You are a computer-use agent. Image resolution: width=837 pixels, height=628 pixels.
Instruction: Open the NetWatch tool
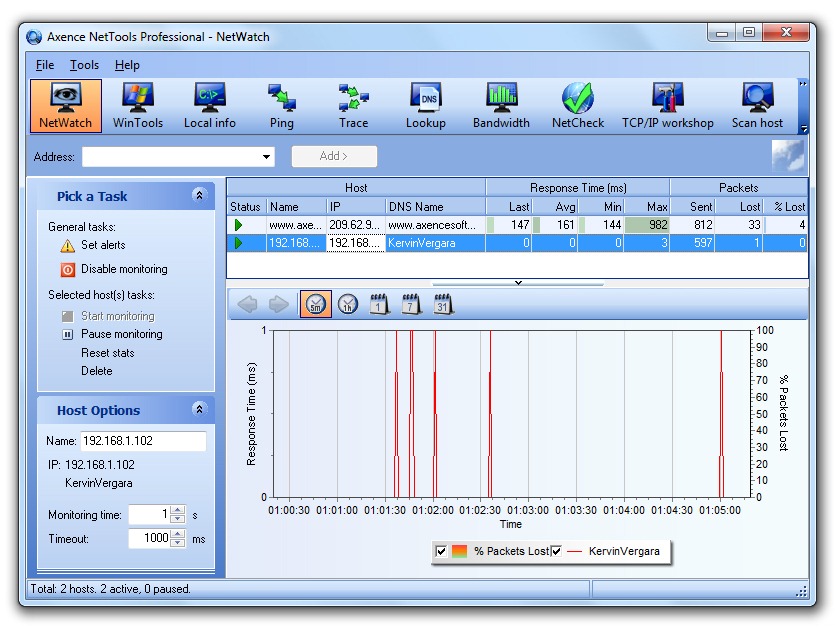[x=66, y=106]
